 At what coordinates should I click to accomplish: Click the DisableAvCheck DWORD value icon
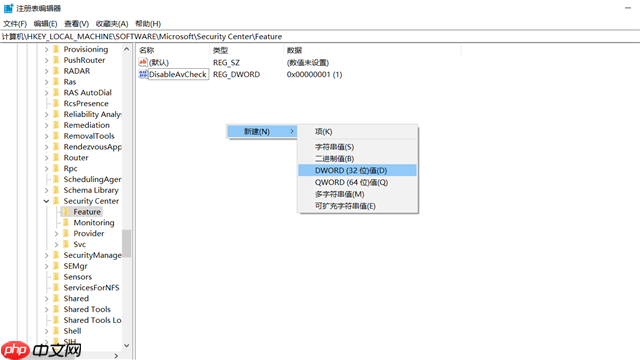point(143,74)
